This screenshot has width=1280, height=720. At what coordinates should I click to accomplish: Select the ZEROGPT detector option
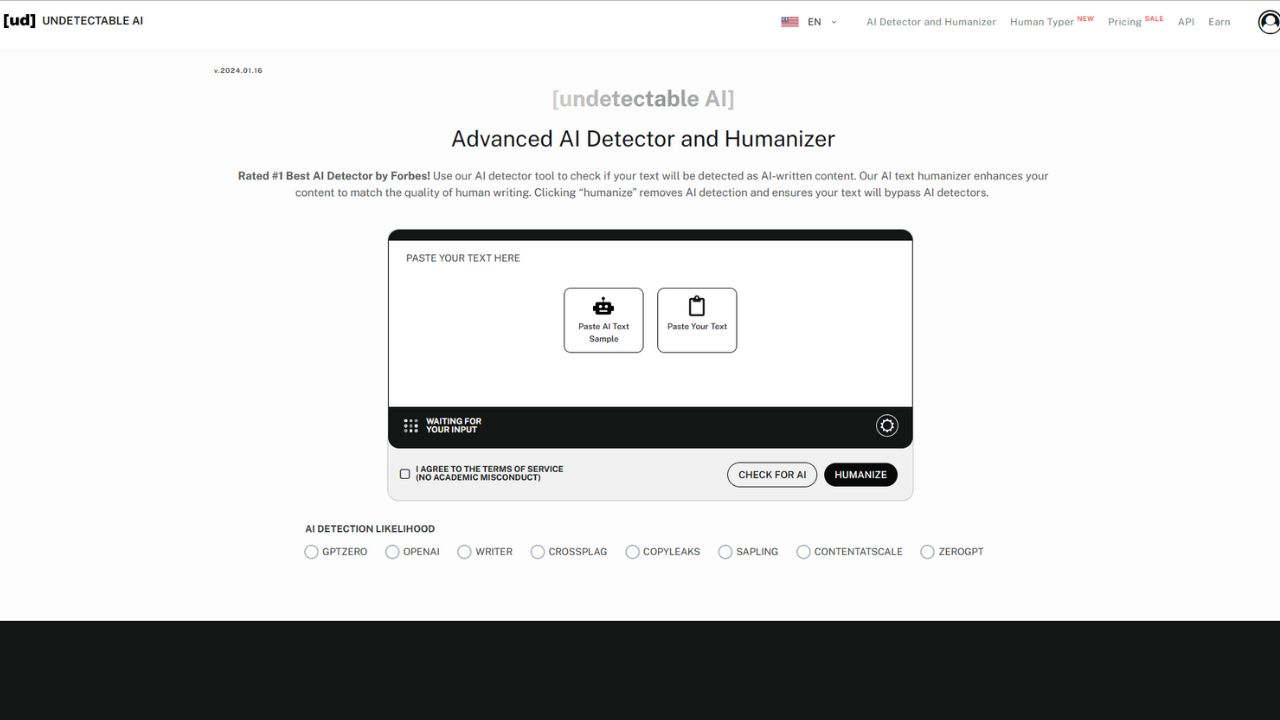point(927,551)
